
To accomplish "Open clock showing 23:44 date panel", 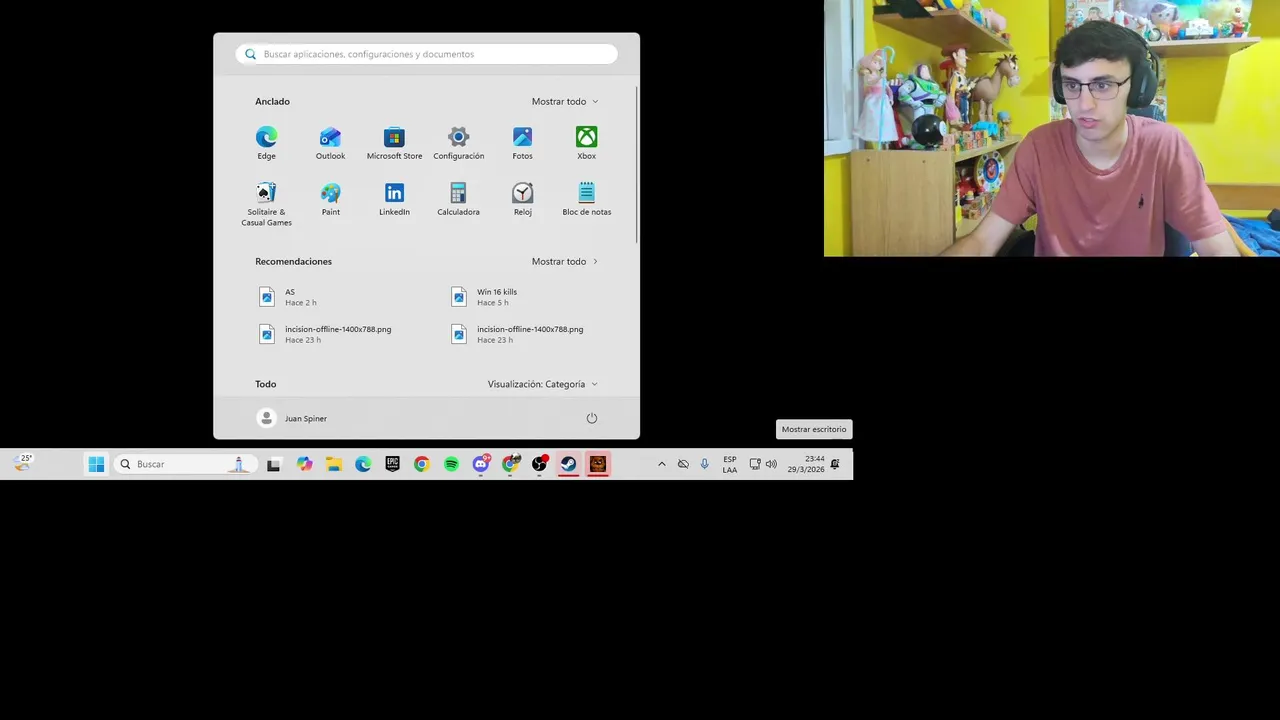I will pyautogui.click(x=806, y=464).
